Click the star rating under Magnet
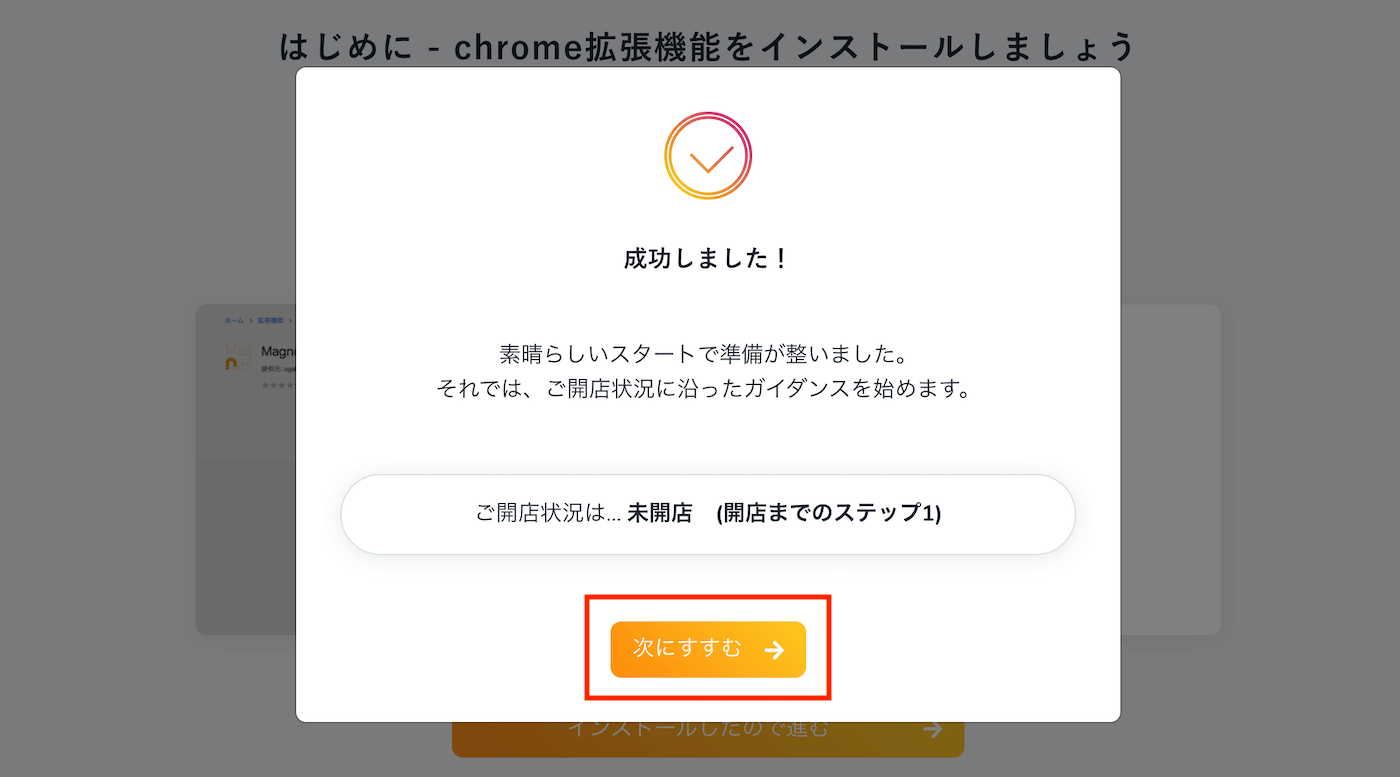This screenshot has width=1400, height=777. pos(277,385)
